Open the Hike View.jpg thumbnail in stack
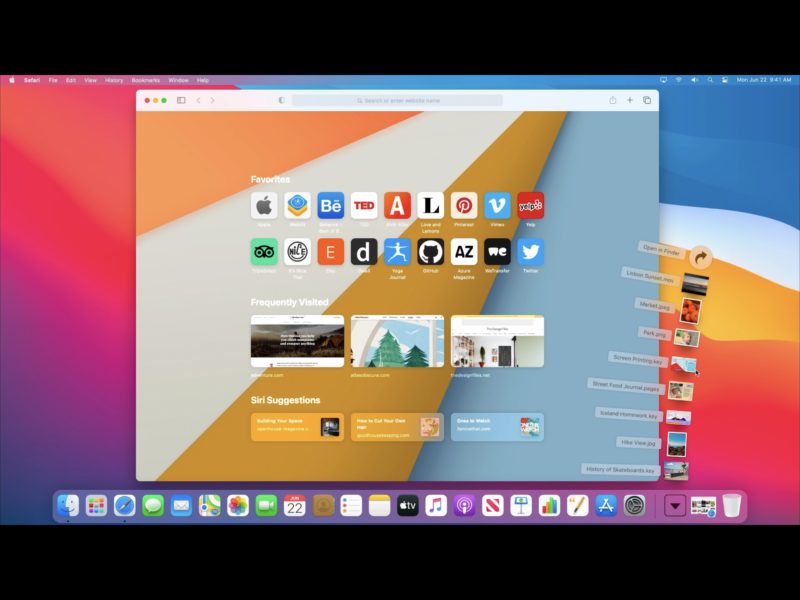Image resolution: width=800 pixels, height=600 pixels. tap(677, 444)
